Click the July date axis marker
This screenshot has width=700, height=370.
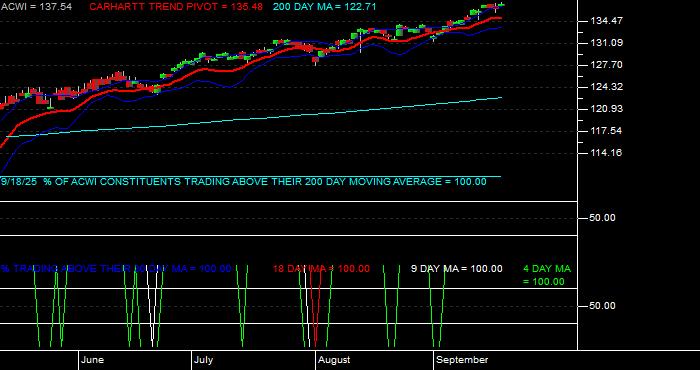pyautogui.click(x=204, y=360)
